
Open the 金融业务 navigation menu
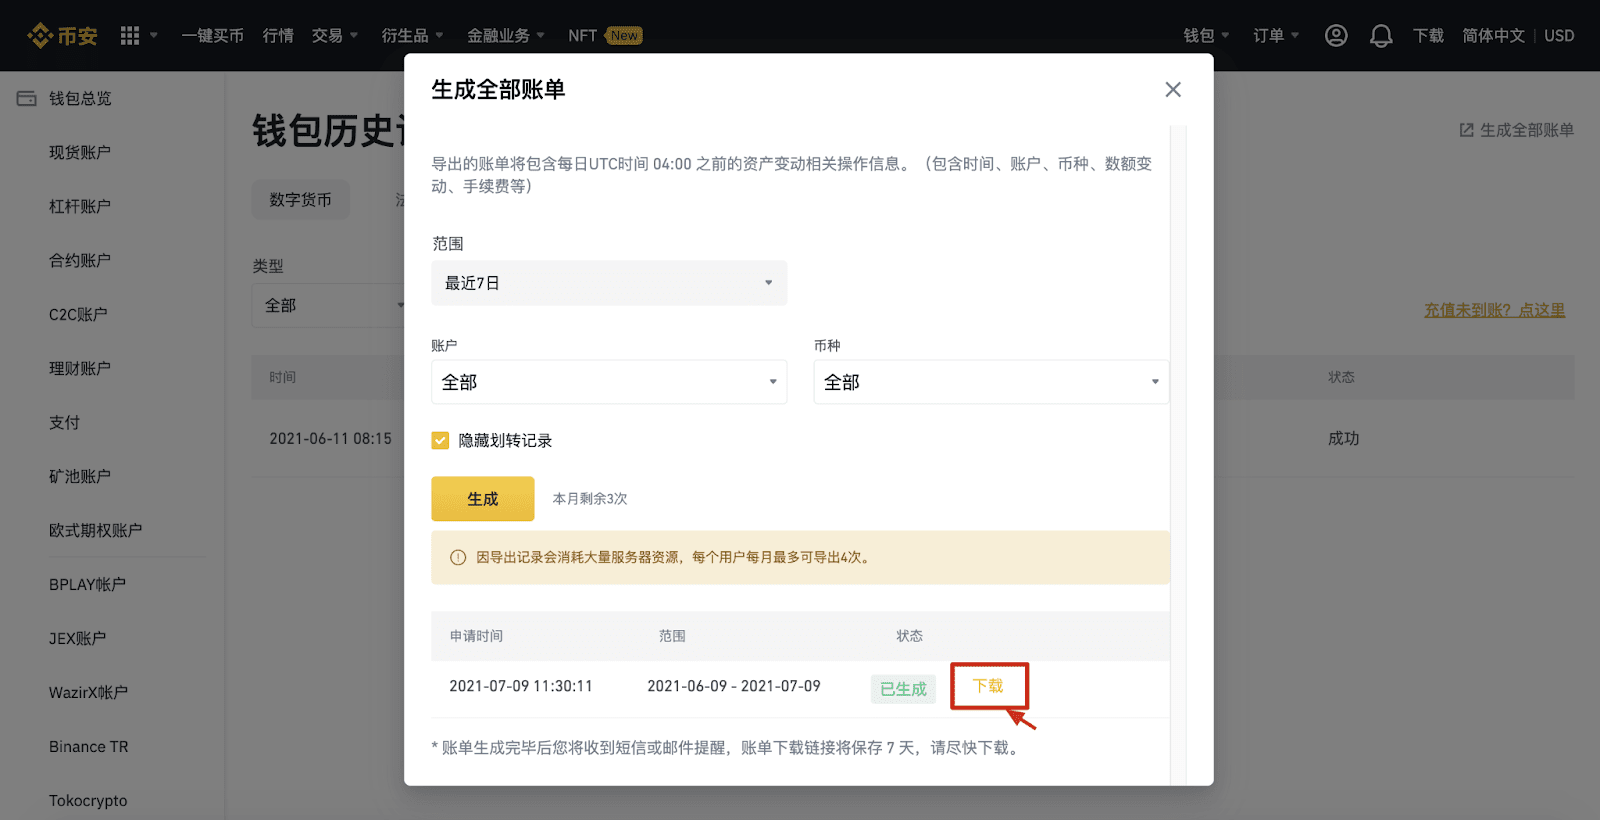pyautogui.click(x=505, y=36)
